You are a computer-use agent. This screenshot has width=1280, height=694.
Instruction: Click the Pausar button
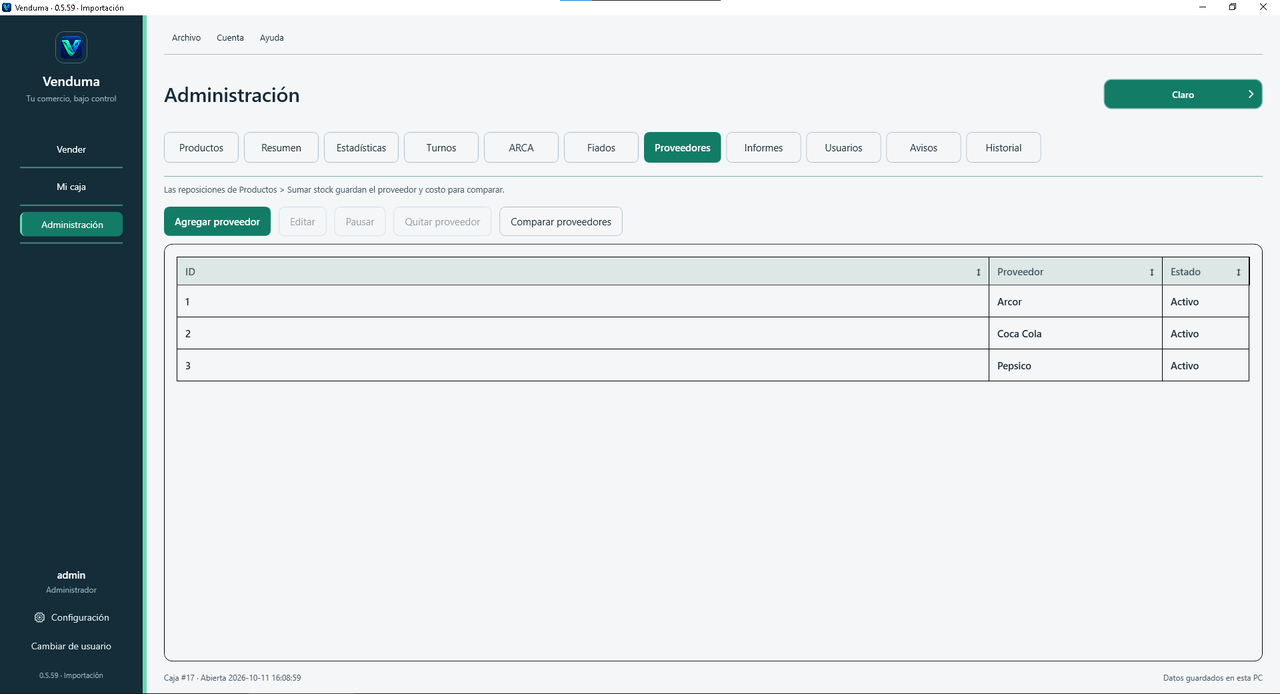coord(360,221)
